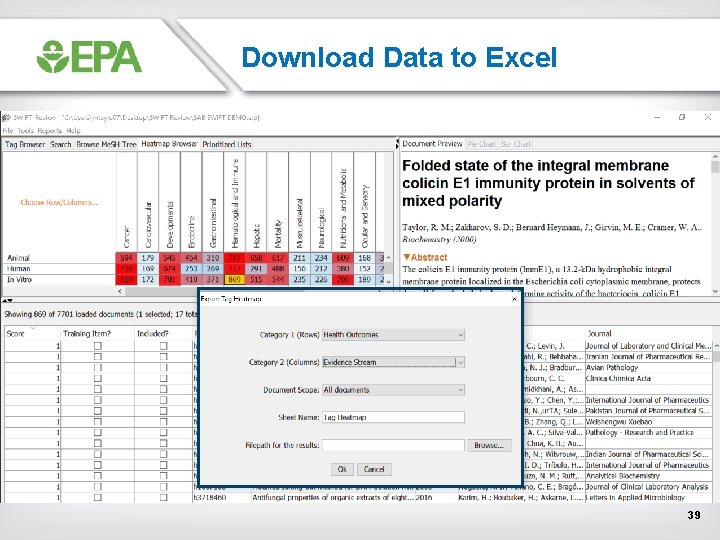The height and width of the screenshot is (540, 720).
Task: Select the yellow 869 heatmap cell
Action: click(x=234, y=279)
